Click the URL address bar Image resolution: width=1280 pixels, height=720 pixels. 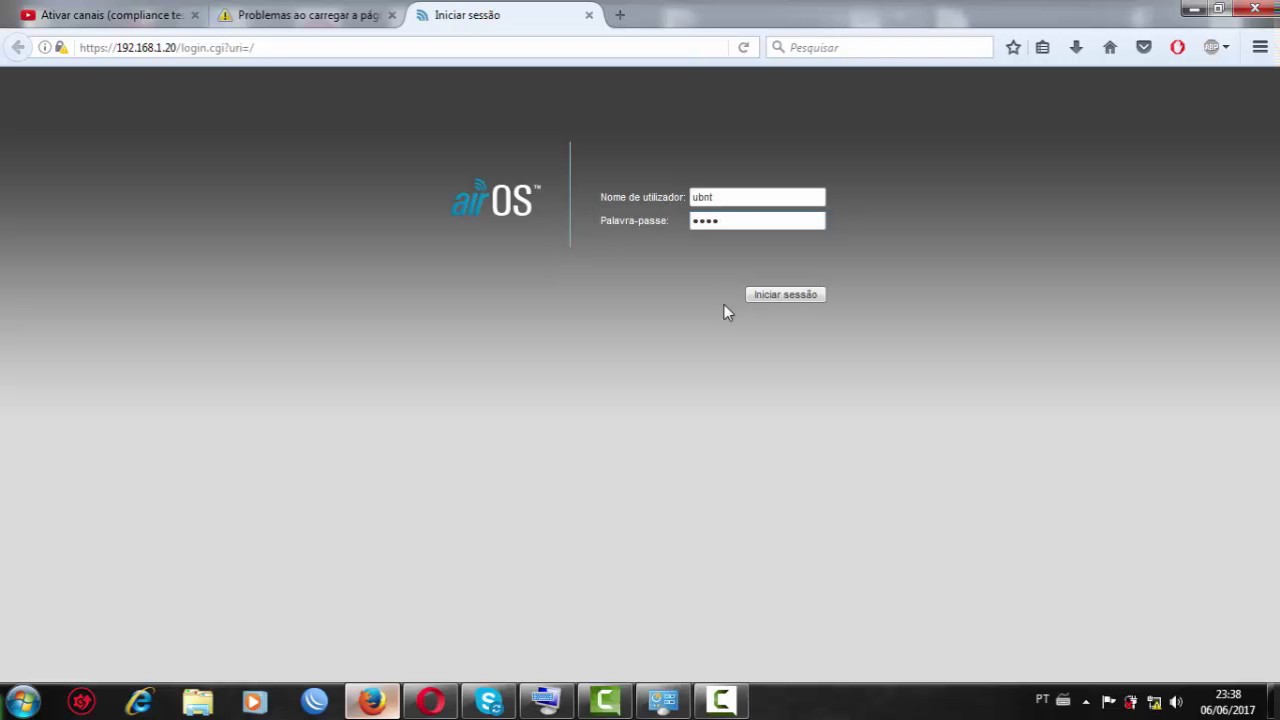click(x=400, y=47)
